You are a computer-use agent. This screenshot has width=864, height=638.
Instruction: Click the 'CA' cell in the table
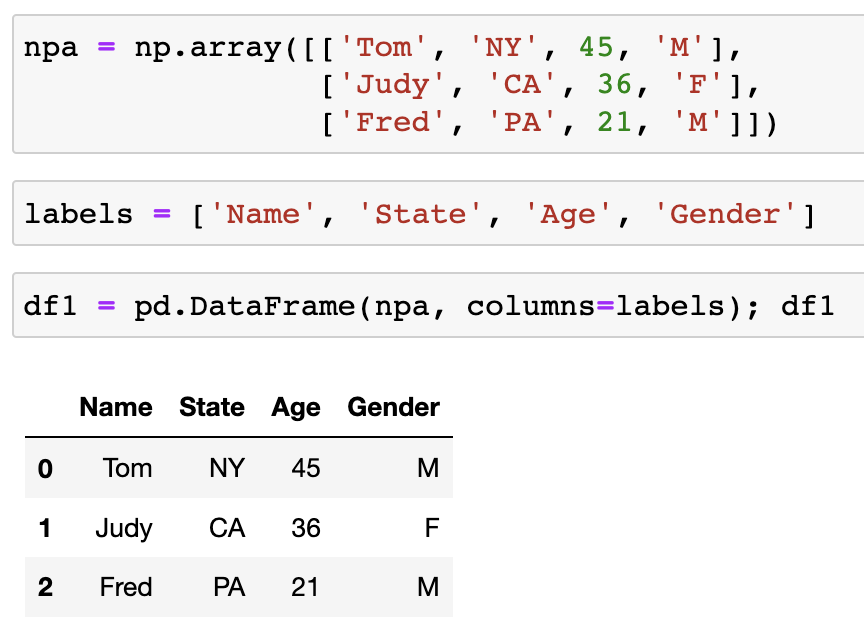227,528
